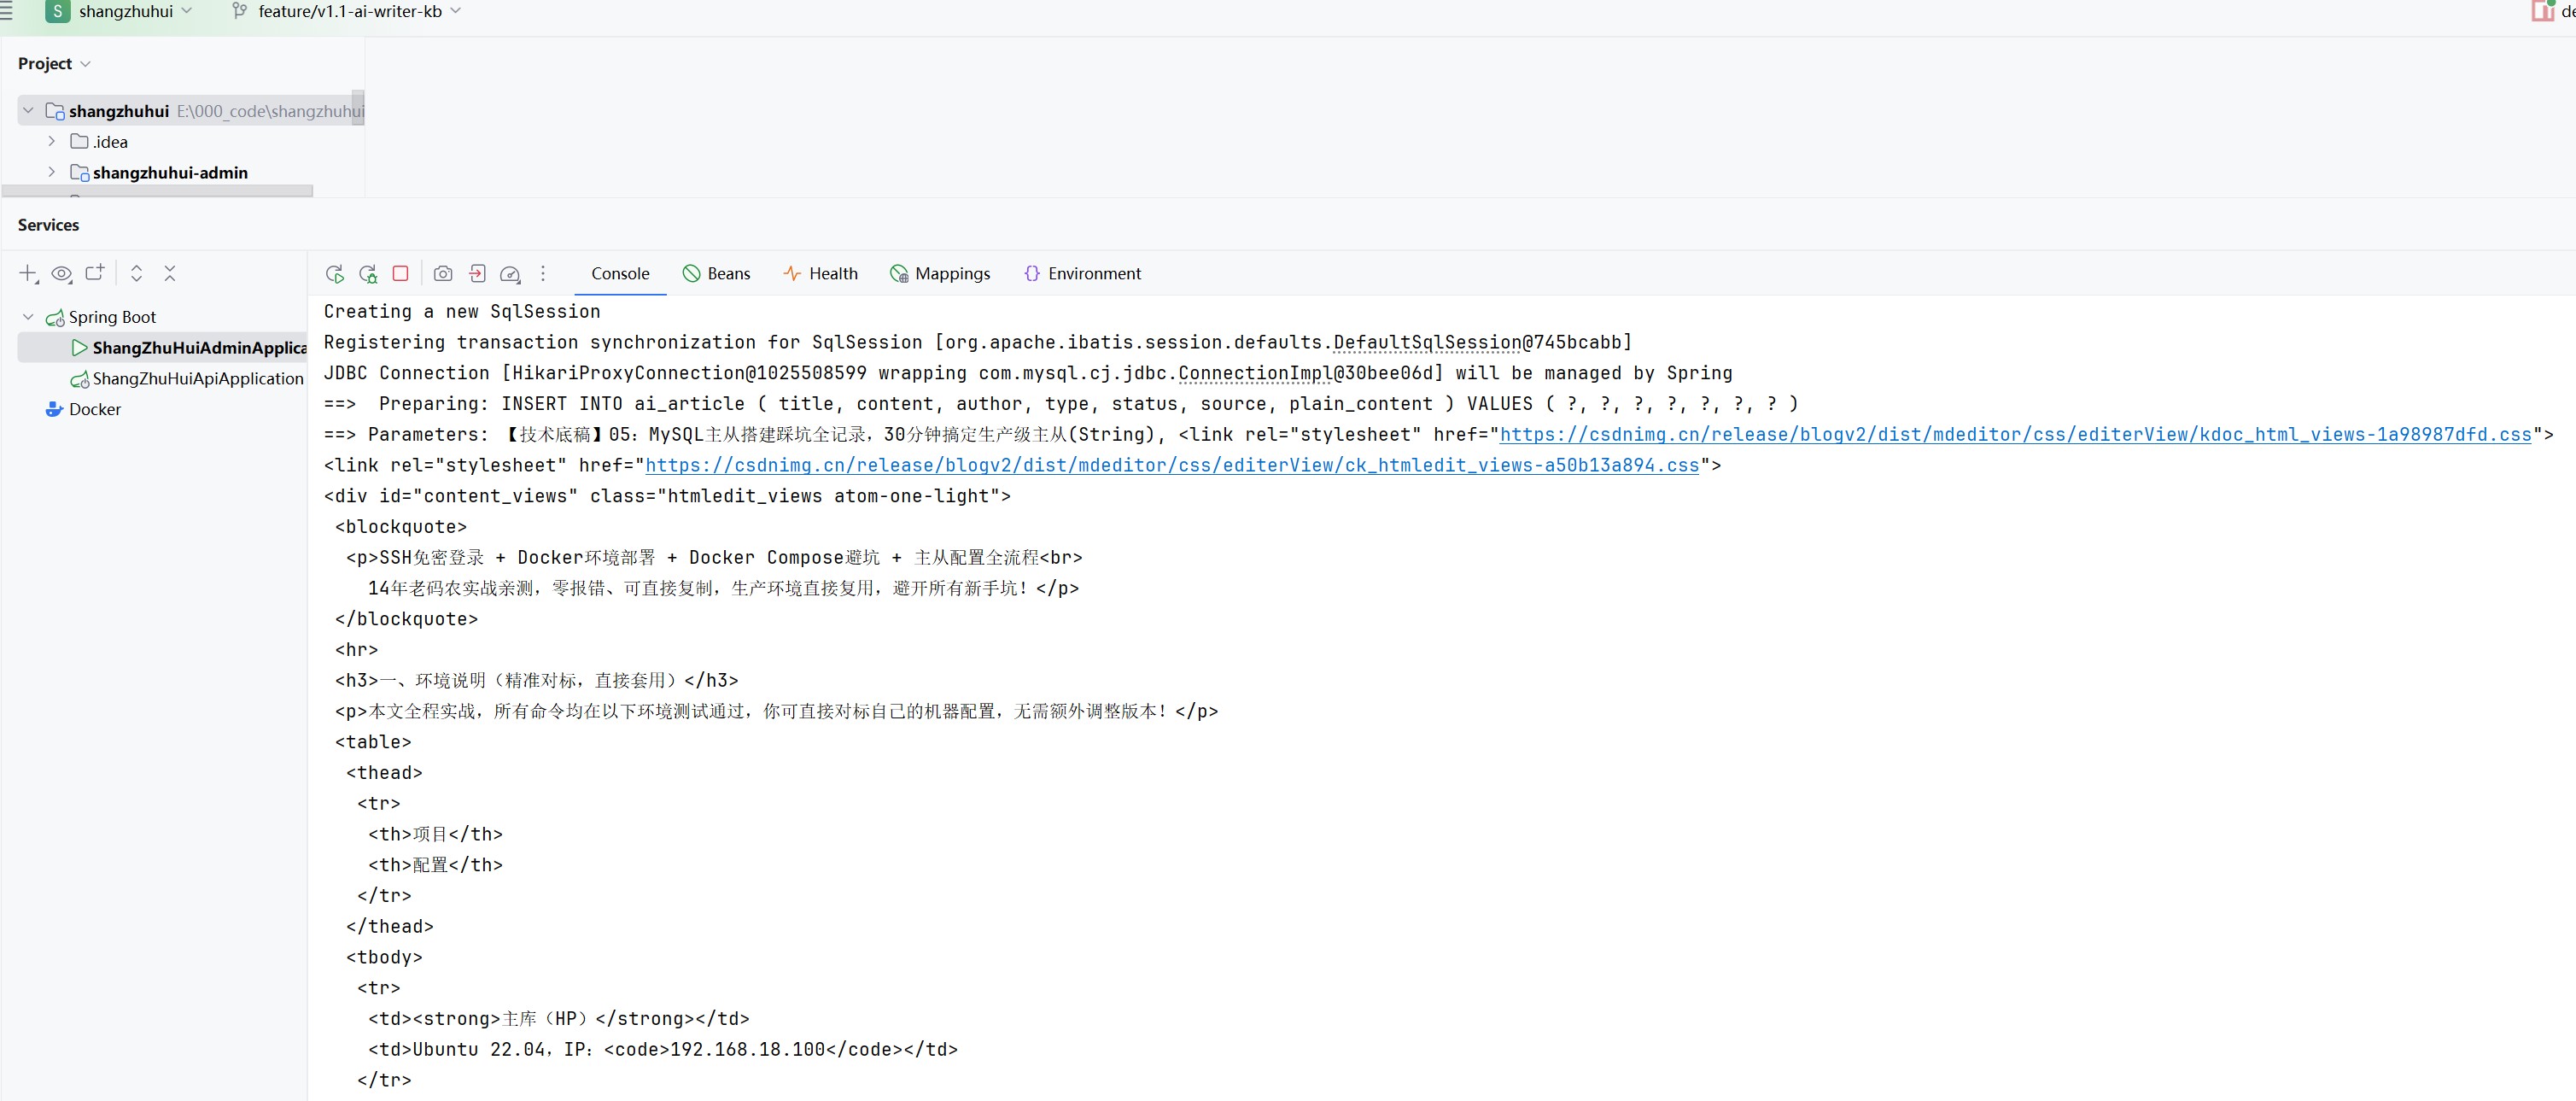Expand the .idea folder
The width and height of the screenshot is (2576, 1101).
click(x=52, y=142)
